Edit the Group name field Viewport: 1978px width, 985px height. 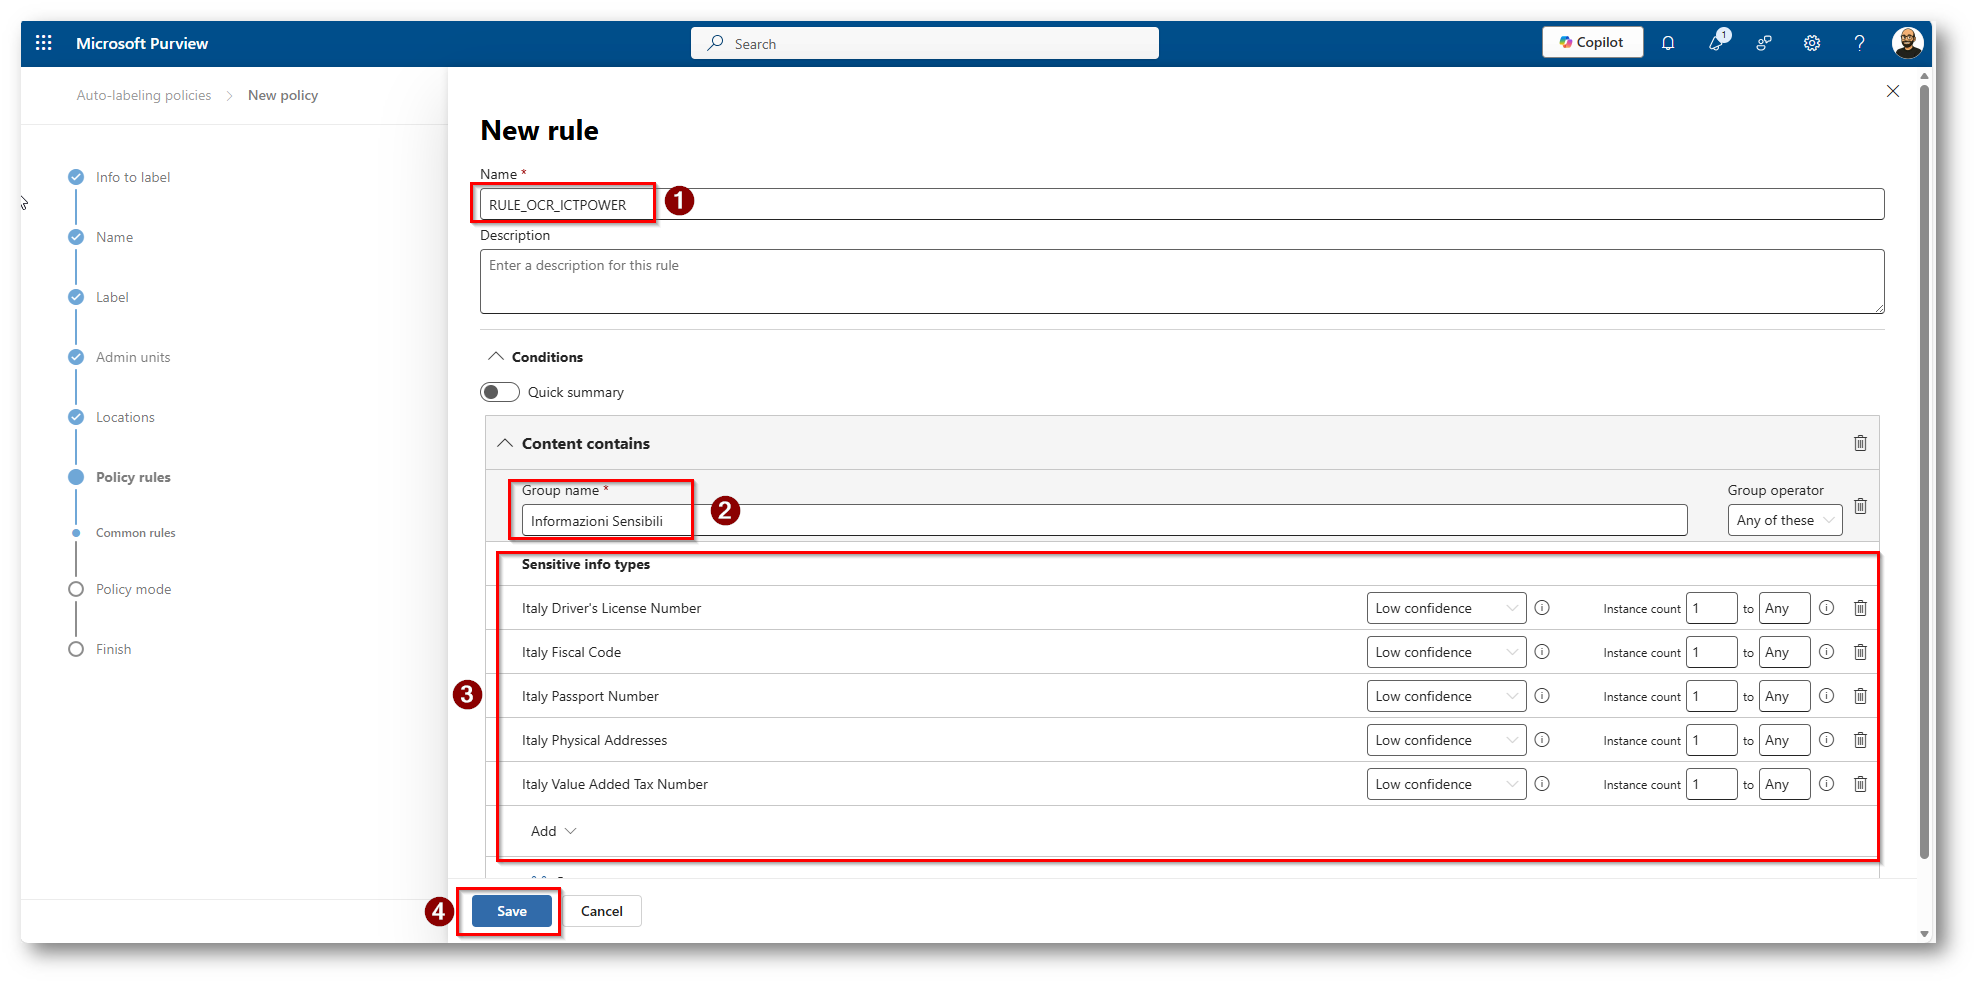point(1104,520)
